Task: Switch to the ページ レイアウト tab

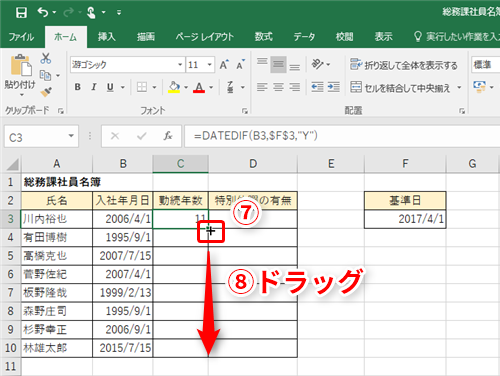Action: (204, 37)
